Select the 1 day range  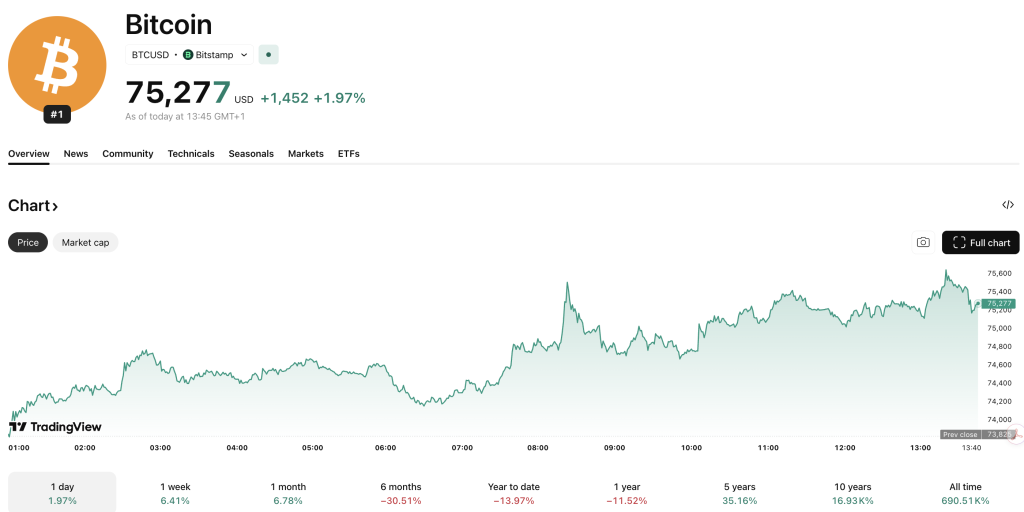62,493
